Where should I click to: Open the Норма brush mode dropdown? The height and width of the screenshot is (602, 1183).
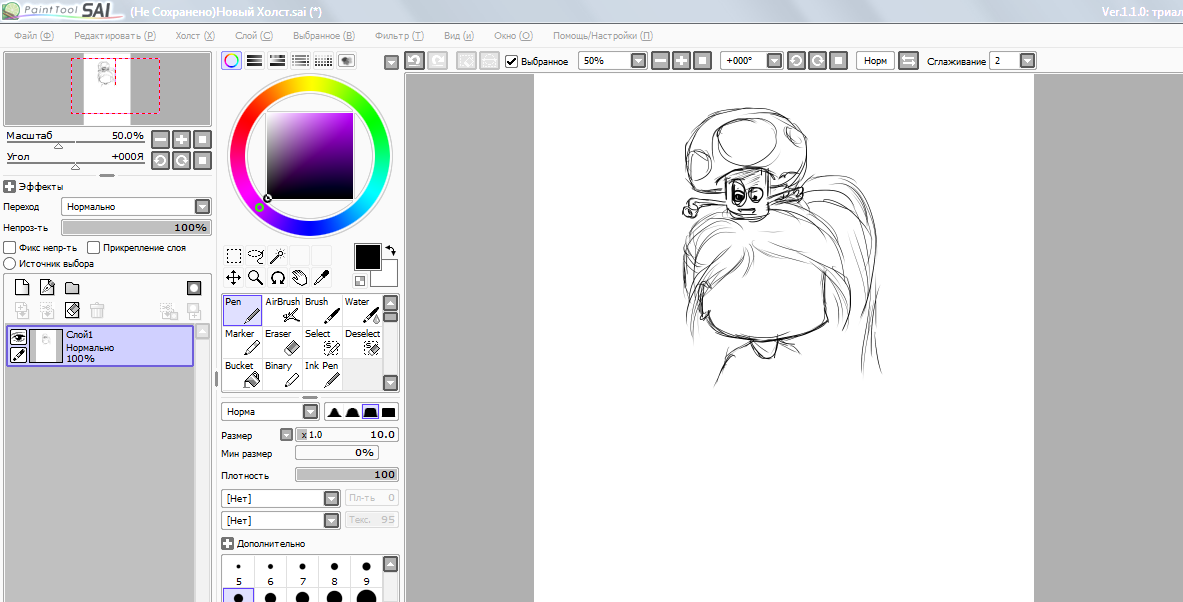click(310, 412)
